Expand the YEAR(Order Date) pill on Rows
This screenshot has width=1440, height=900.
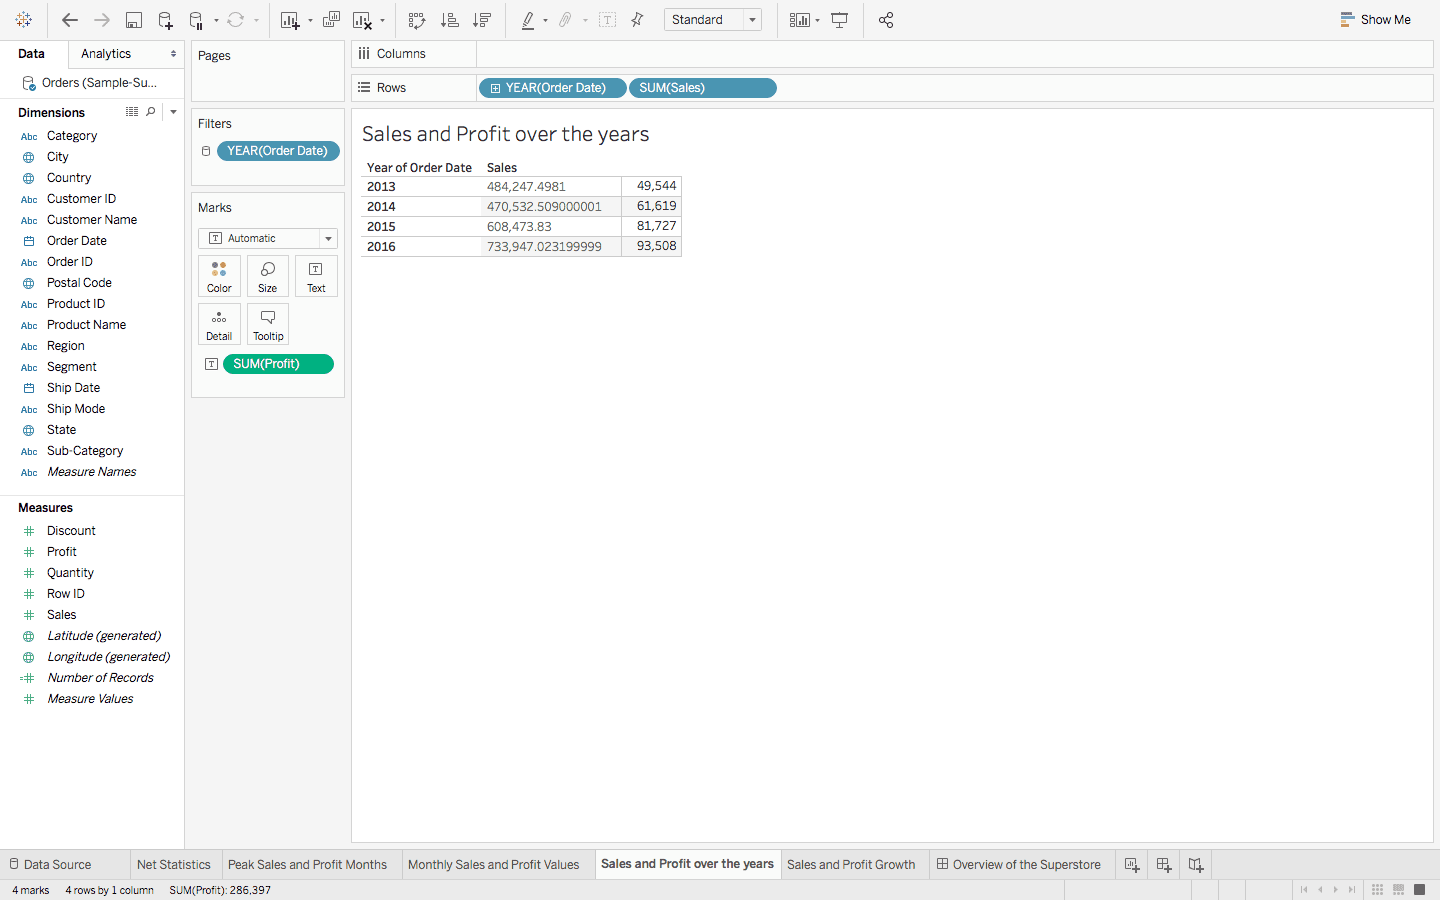click(x=495, y=88)
